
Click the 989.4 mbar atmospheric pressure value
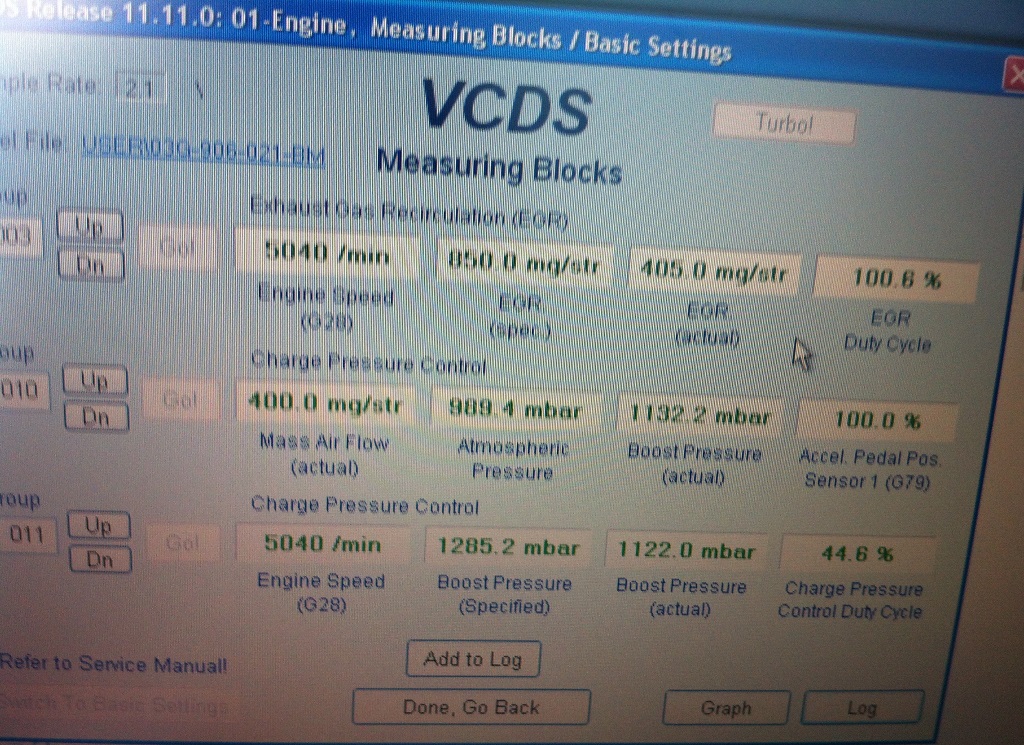(x=515, y=410)
